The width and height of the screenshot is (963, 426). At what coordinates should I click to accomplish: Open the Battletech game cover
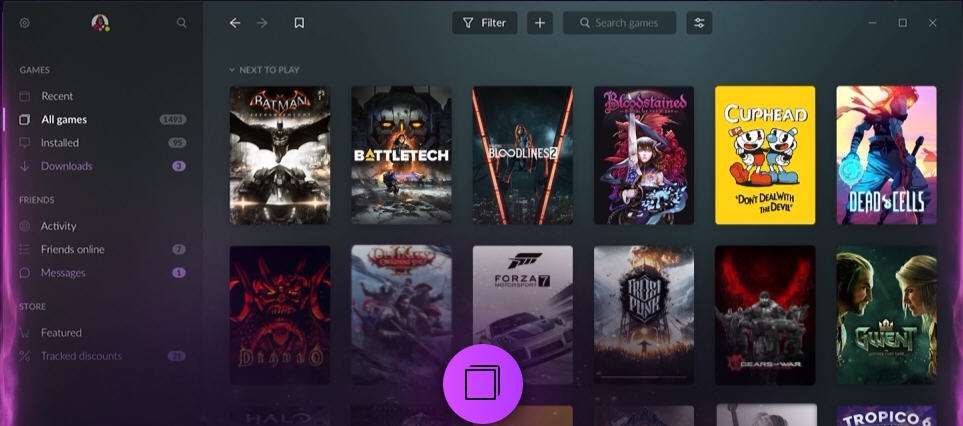point(401,155)
